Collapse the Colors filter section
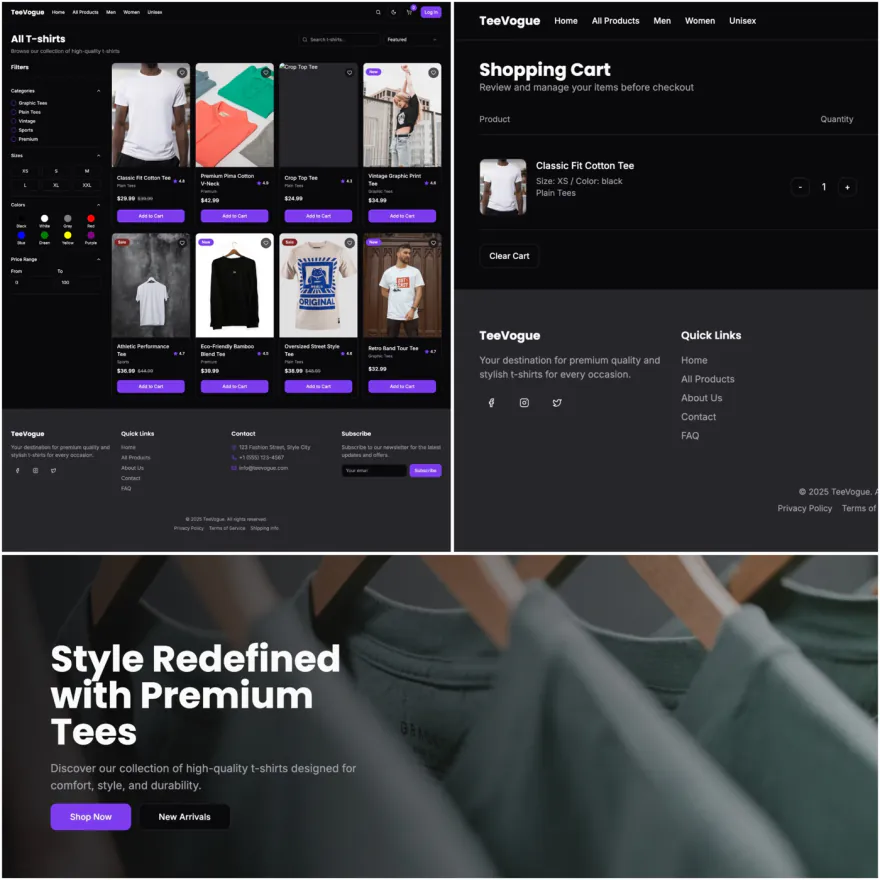880x880 pixels. tap(98, 205)
